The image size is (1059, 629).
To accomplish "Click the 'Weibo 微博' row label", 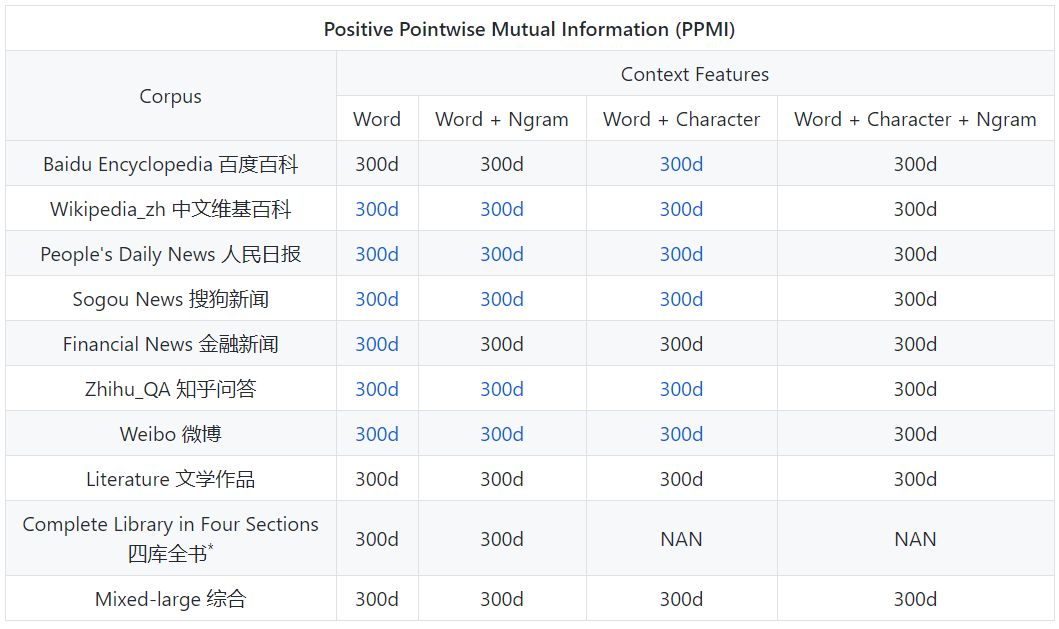I will (x=170, y=434).
